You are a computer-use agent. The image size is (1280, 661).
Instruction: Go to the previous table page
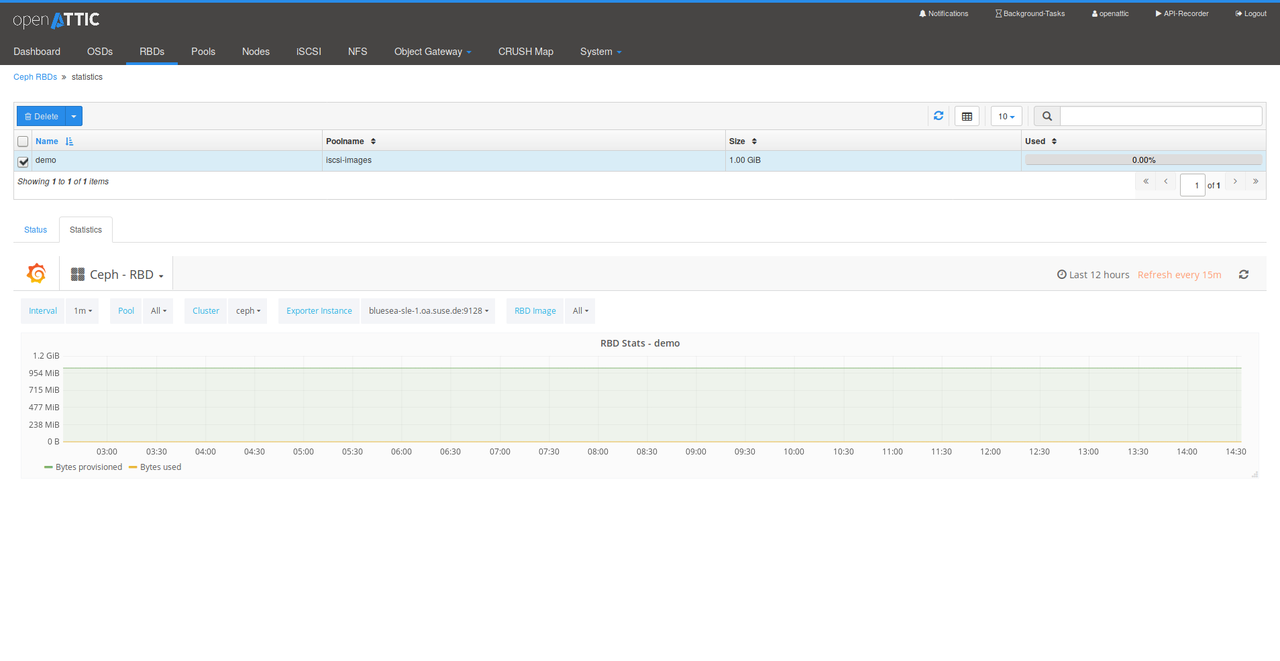(x=1166, y=182)
